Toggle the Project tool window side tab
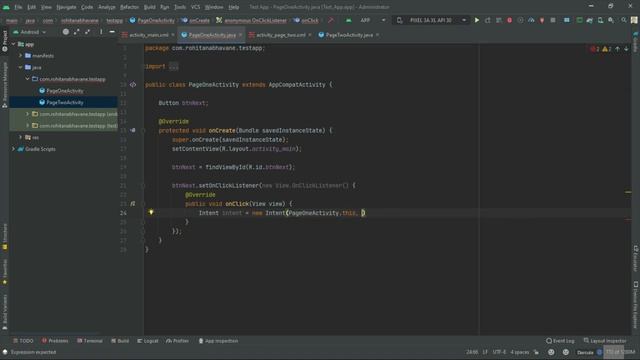640x360 pixels. tap(4, 41)
